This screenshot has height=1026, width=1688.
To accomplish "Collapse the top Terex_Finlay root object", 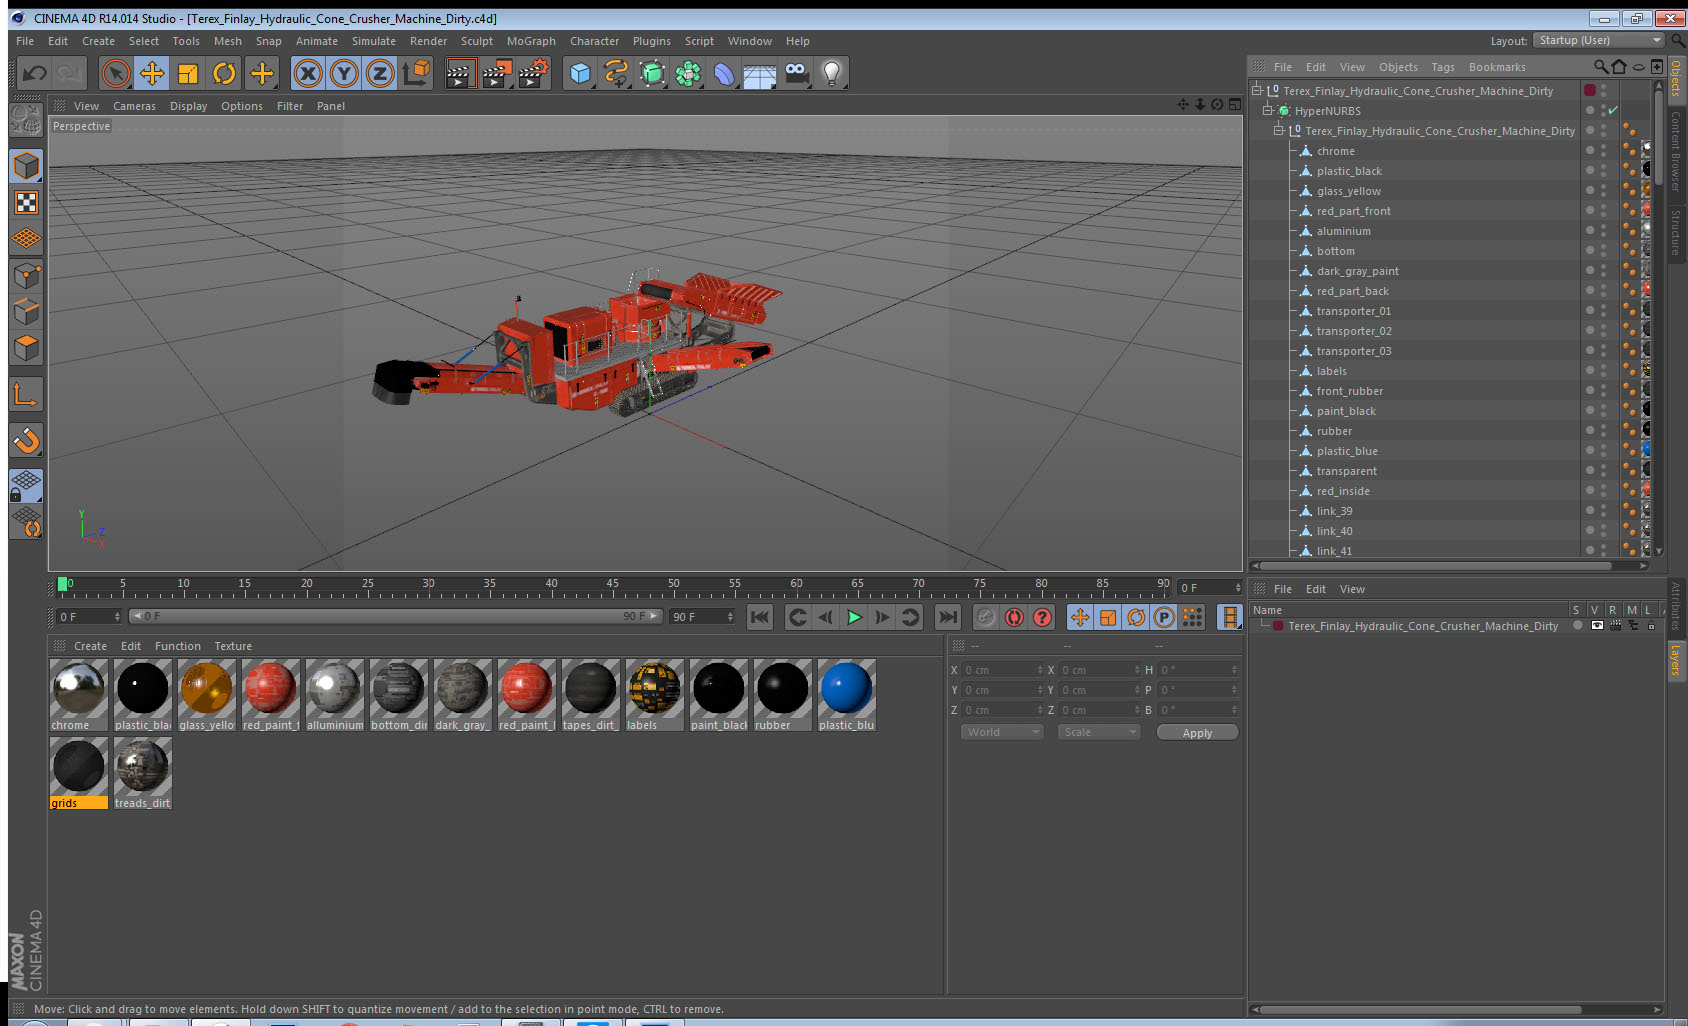I will pyautogui.click(x=1257, y=91).
